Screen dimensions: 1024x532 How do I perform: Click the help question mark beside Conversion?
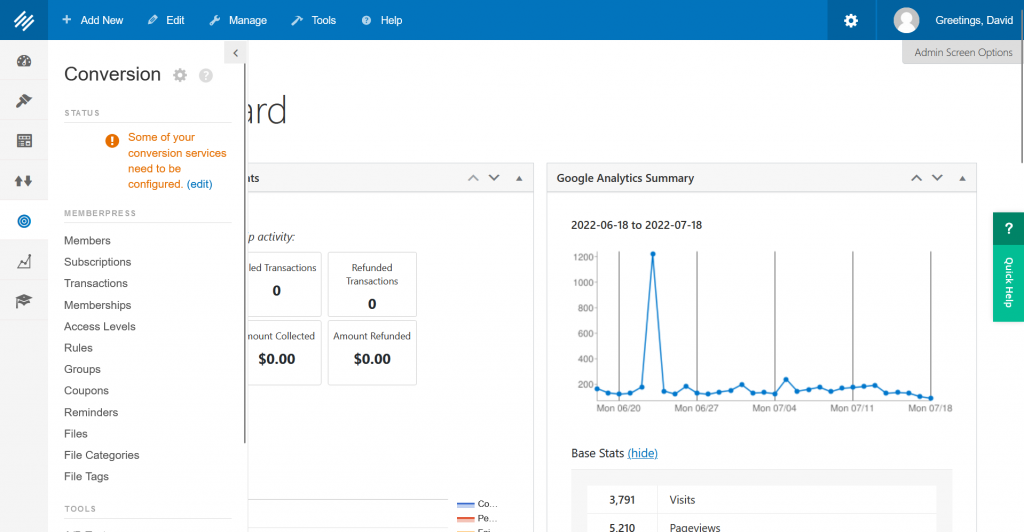(206, 75)
